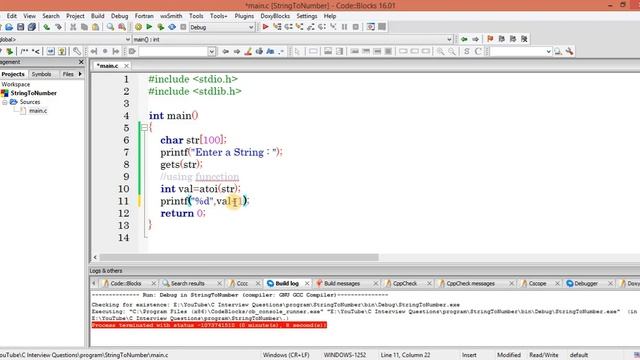Toggle comment button labeled C

coord(478,51)
